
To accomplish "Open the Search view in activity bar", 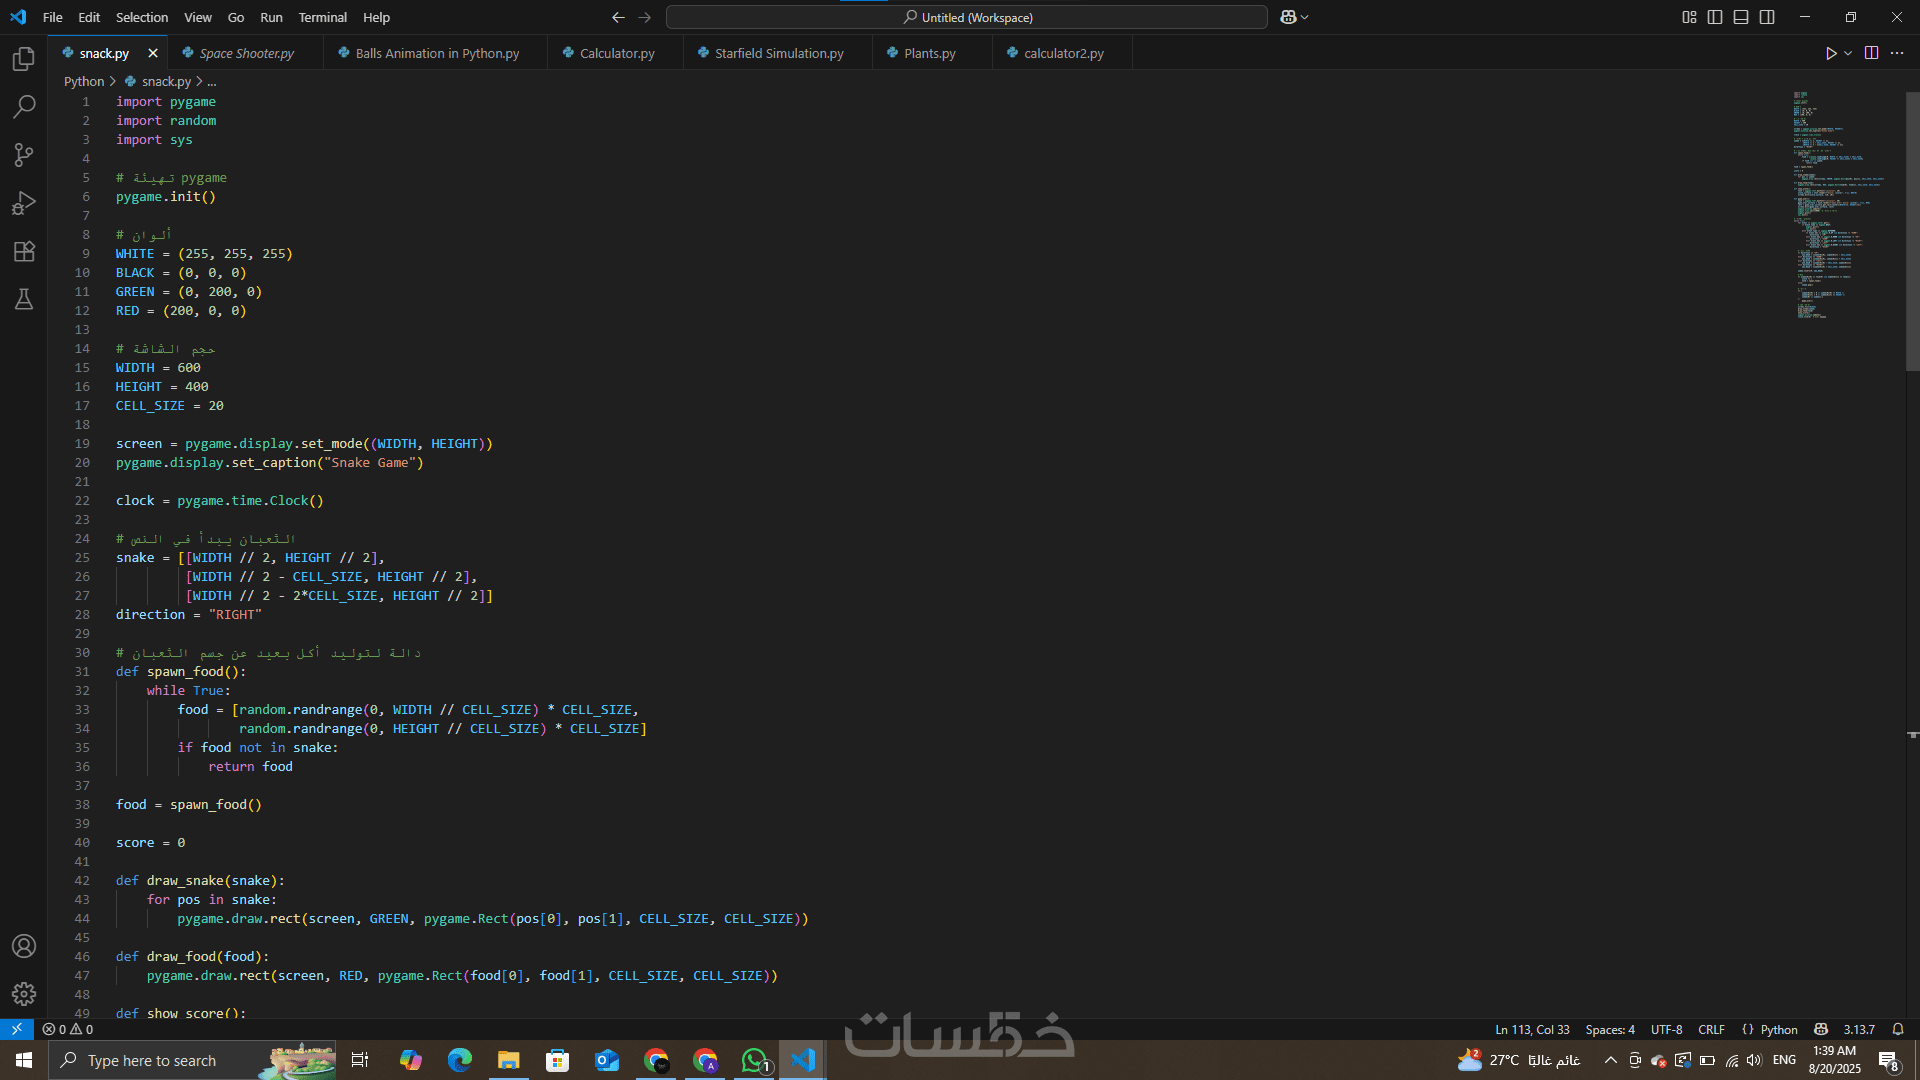I will coord(24,106).
